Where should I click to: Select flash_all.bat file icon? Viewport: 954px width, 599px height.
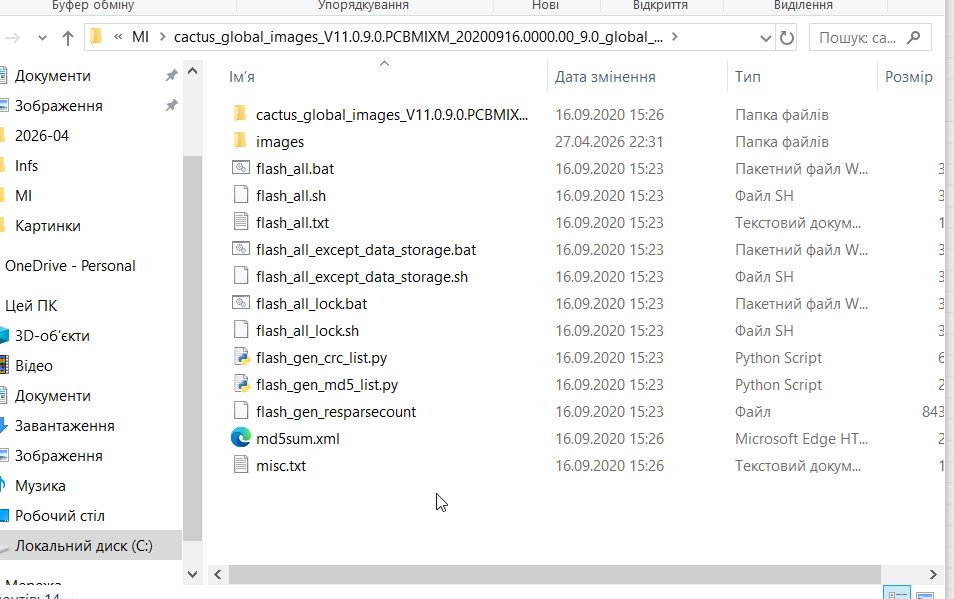(x=241, y=168)
